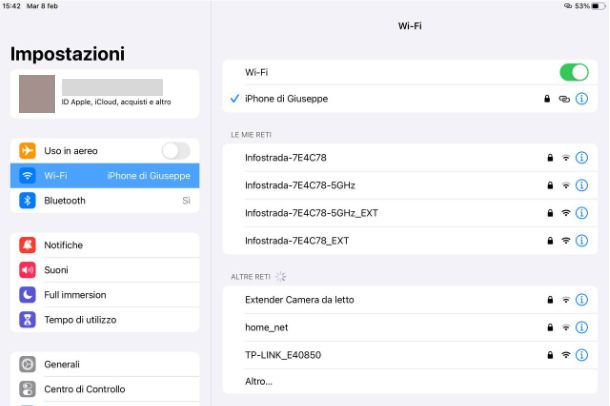Select the connected iPhone di Giuseppe network

click(x=410, y=99)
